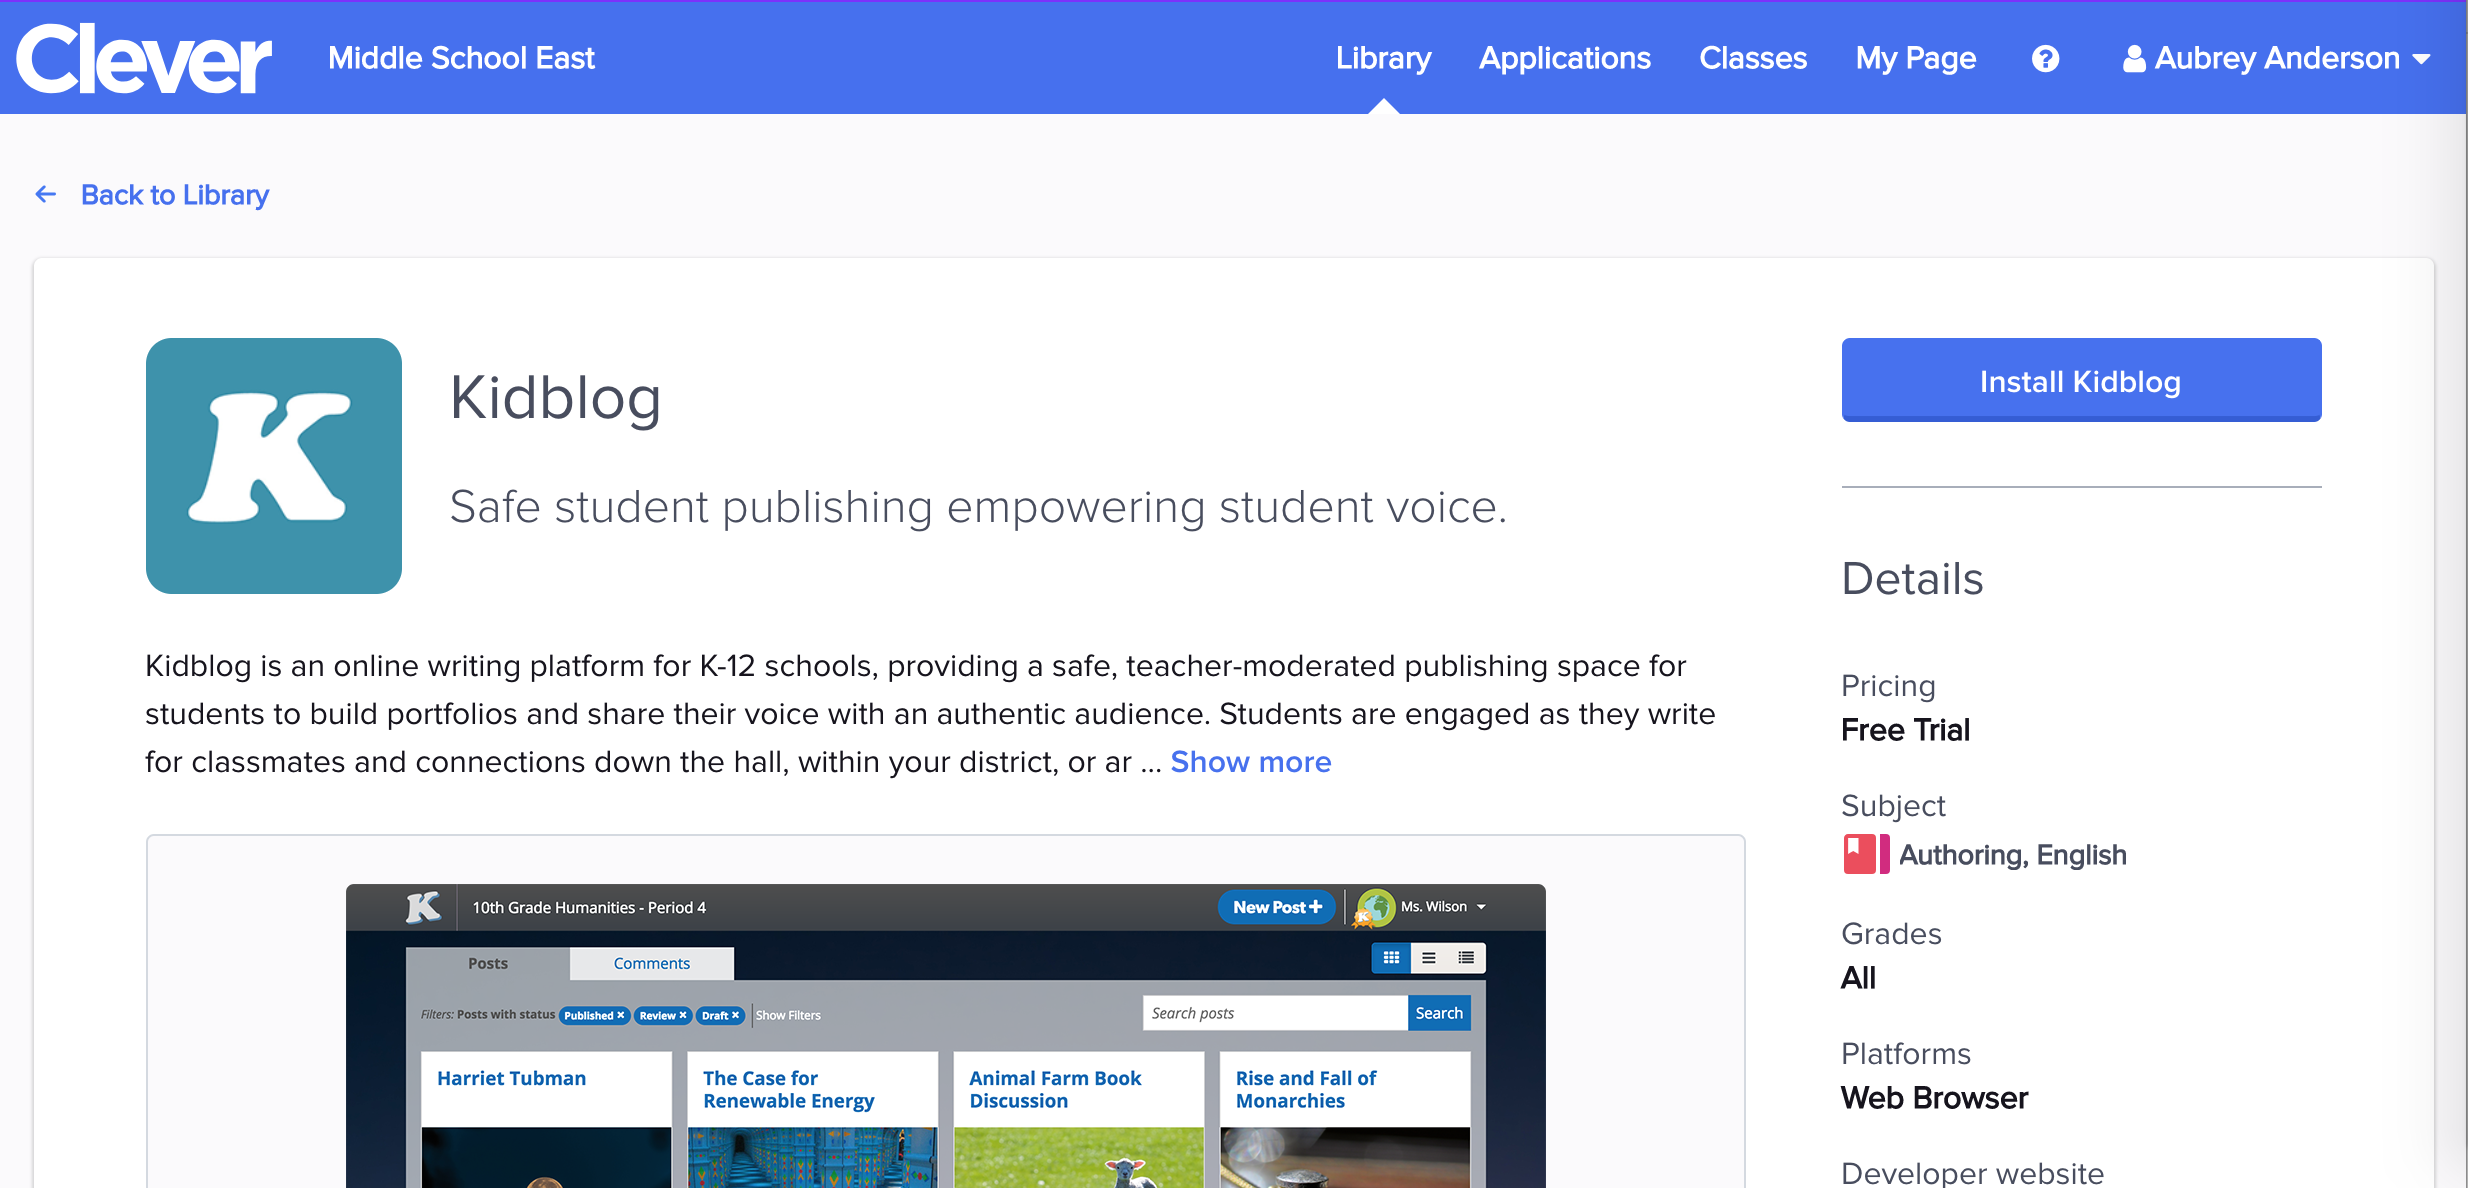Image resolution: width=2468 pixels, height=1188 pixels.
Task: Click the All grades value
Action: [1858, 978]
